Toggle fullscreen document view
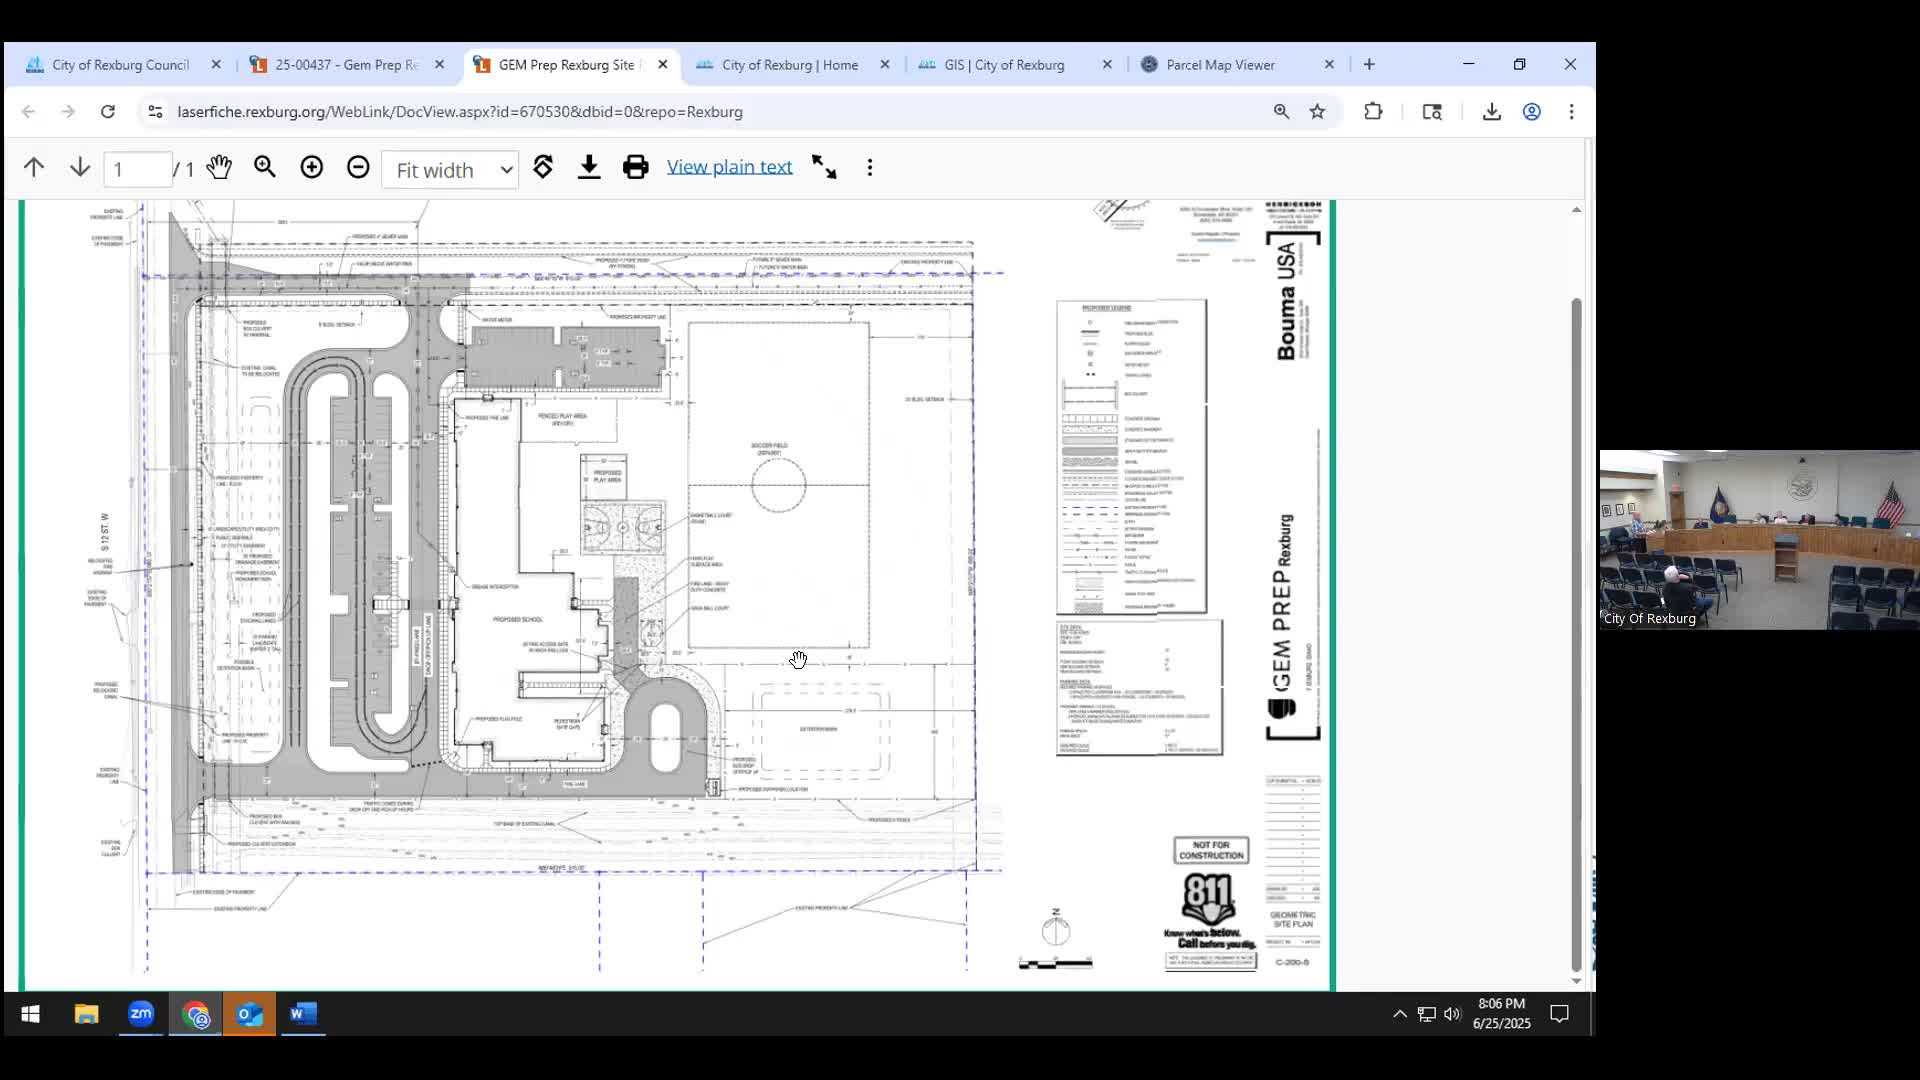 click(x=824, y=167)
